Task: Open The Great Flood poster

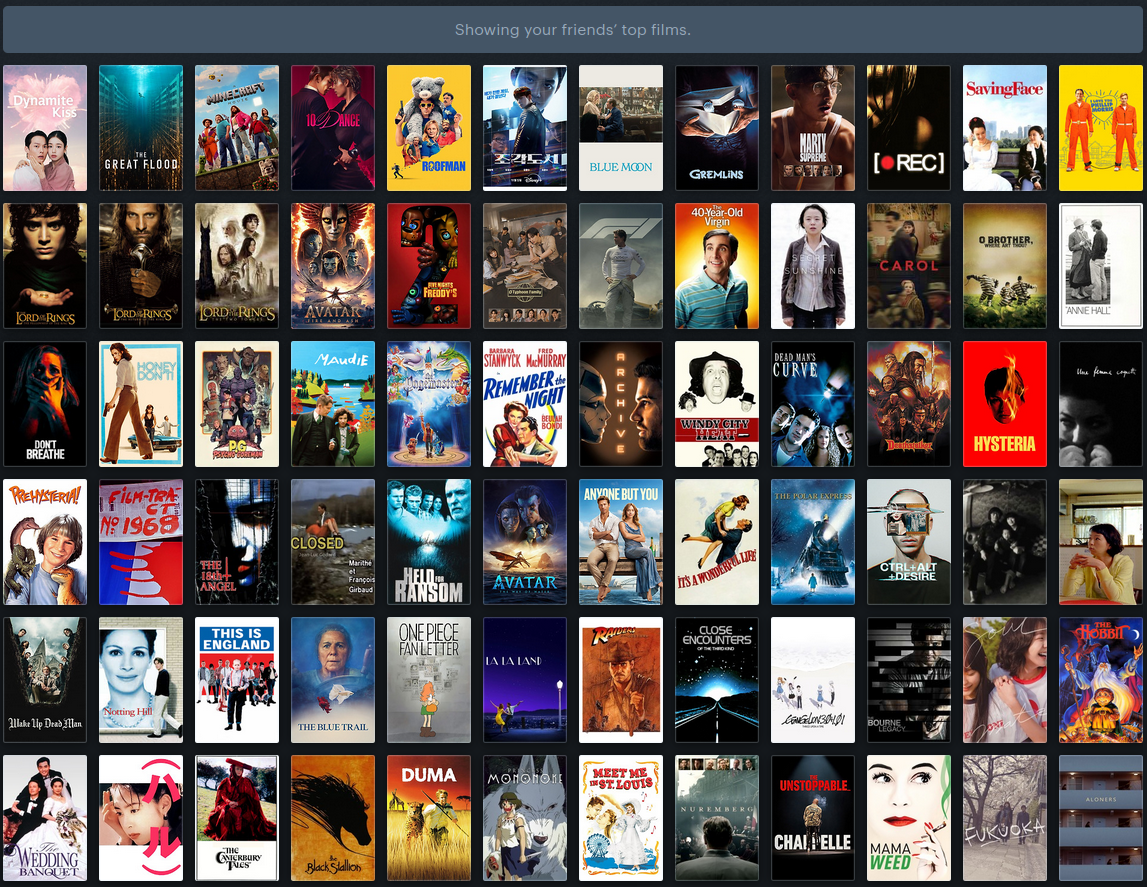Action: pos(141,128)
